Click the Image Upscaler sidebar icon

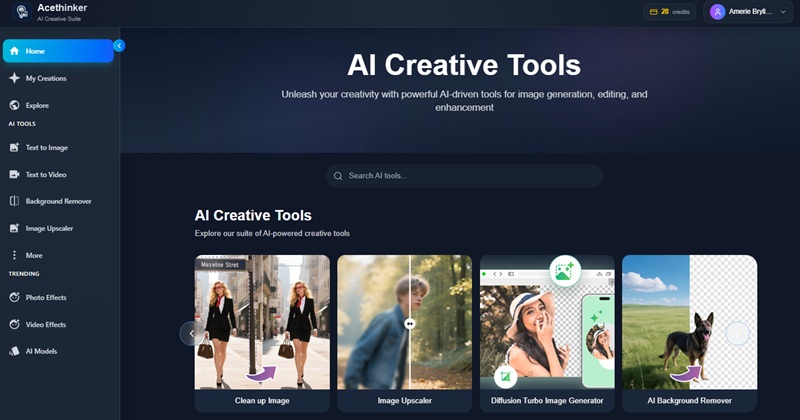tap(14, 228)
